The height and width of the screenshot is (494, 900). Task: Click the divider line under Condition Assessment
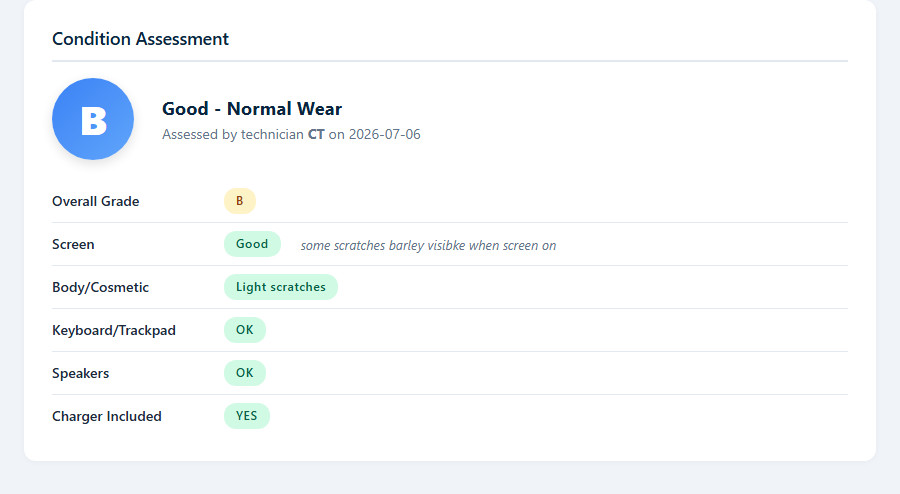pos(450,61)
